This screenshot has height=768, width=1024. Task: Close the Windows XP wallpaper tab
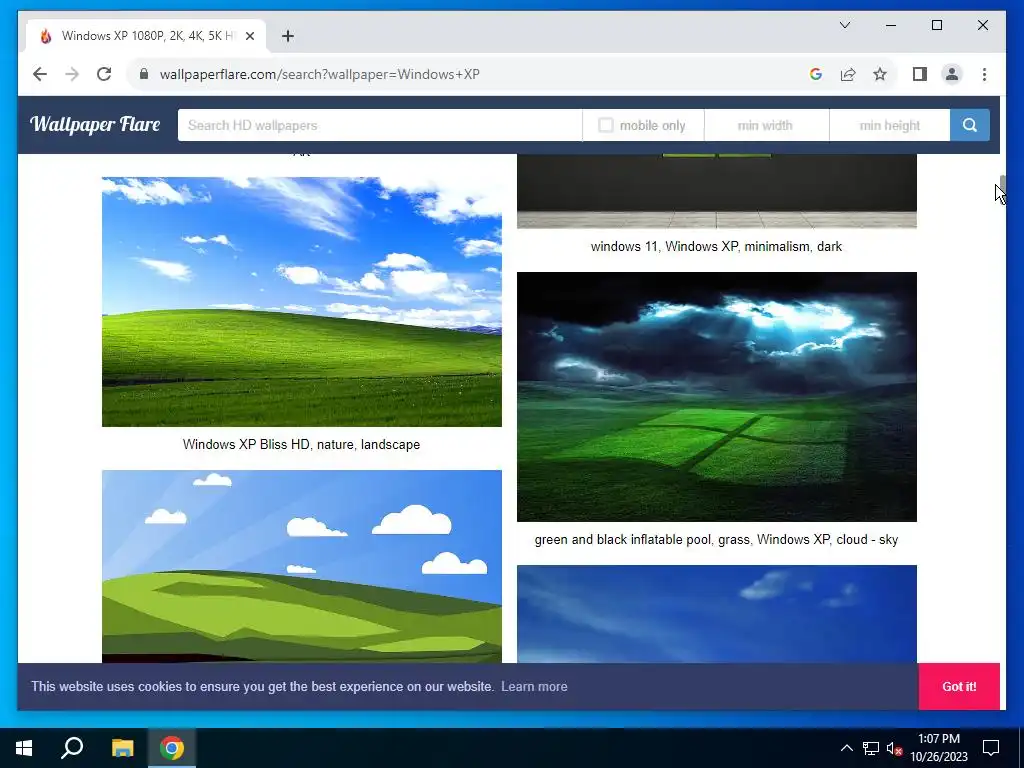249,36
